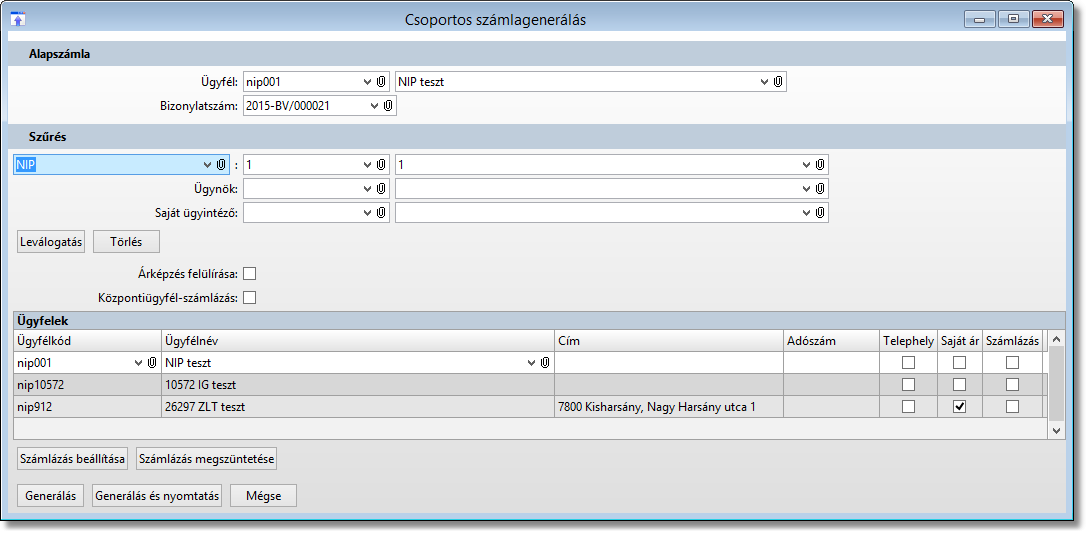Tick the Telephely checkbox for nip001
Screen dimensions: 1086x533
[908, 362]
